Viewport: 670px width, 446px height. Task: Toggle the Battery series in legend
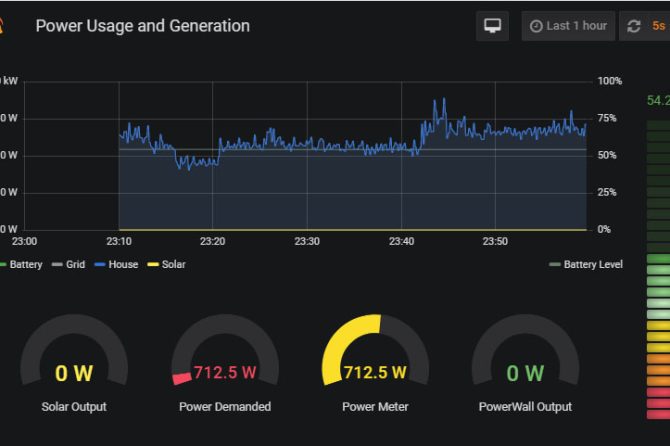tap(25, 265)
